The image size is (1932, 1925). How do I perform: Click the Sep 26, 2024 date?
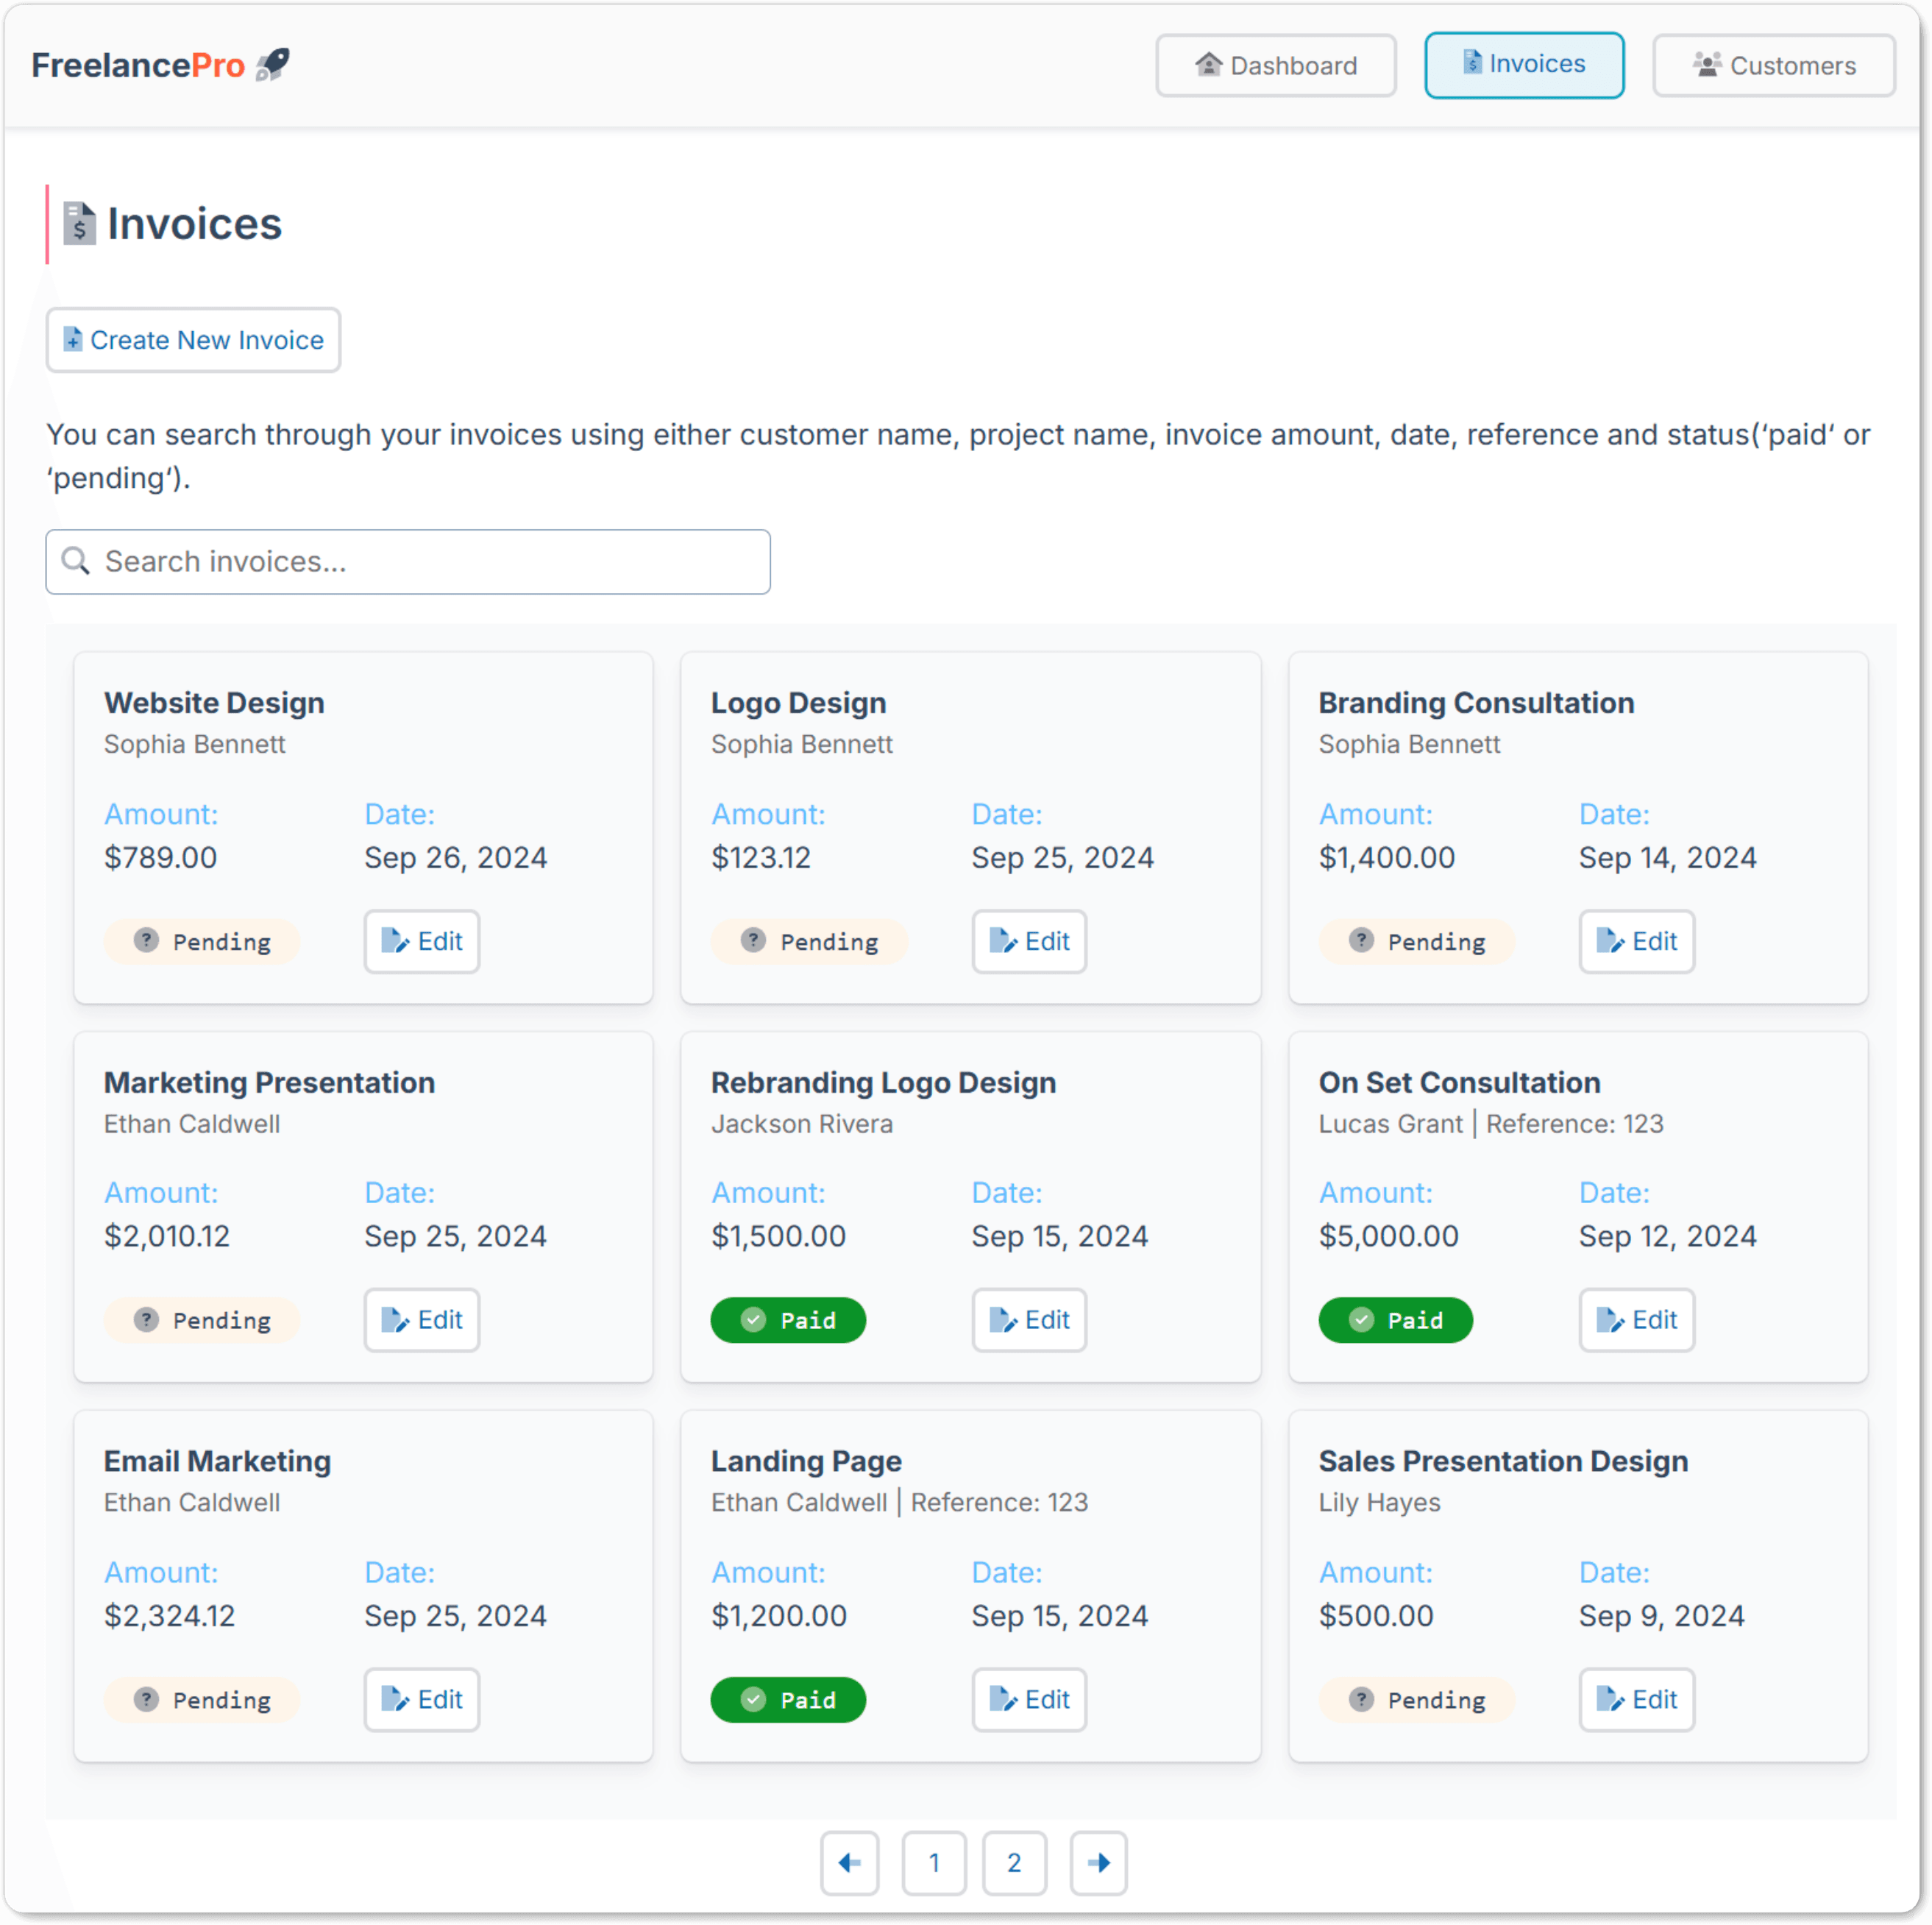coord(455,857)
